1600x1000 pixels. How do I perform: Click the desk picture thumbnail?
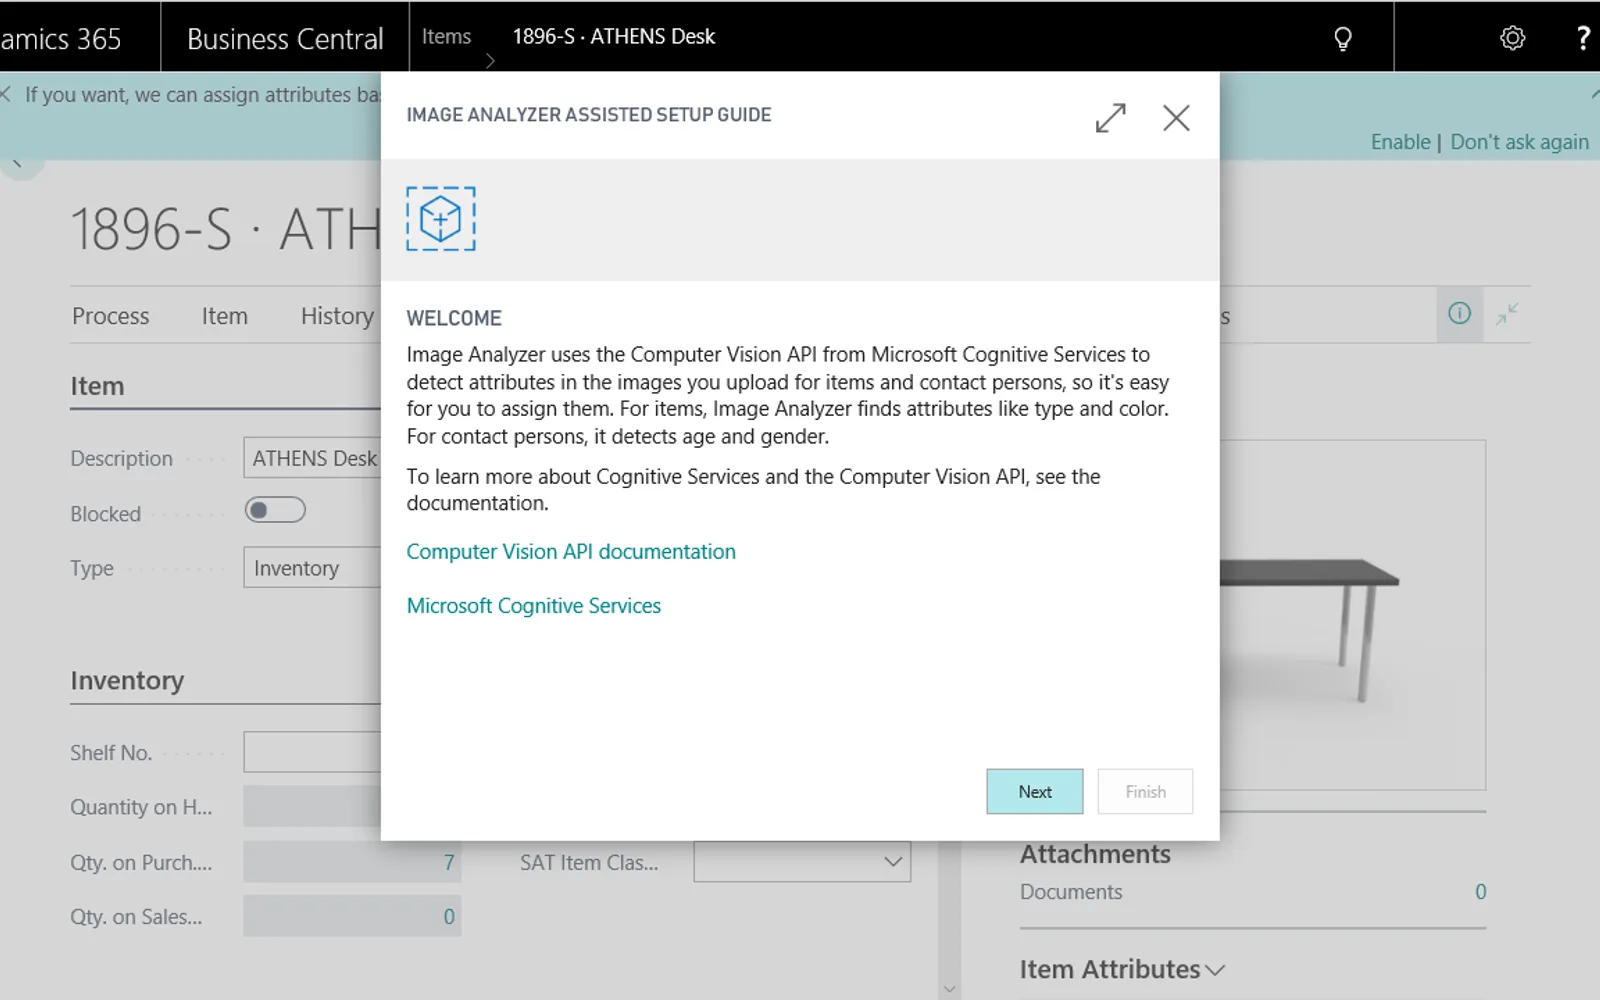tap(1352, 615)
